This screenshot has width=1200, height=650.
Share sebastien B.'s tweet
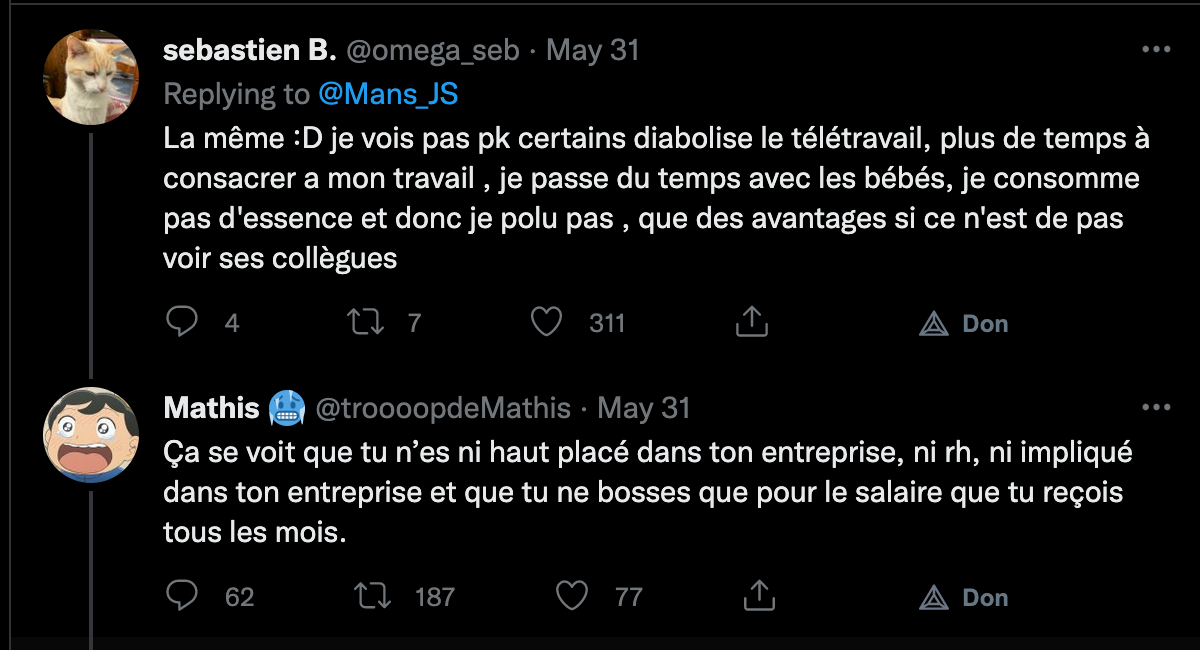[x=750, y=322]
